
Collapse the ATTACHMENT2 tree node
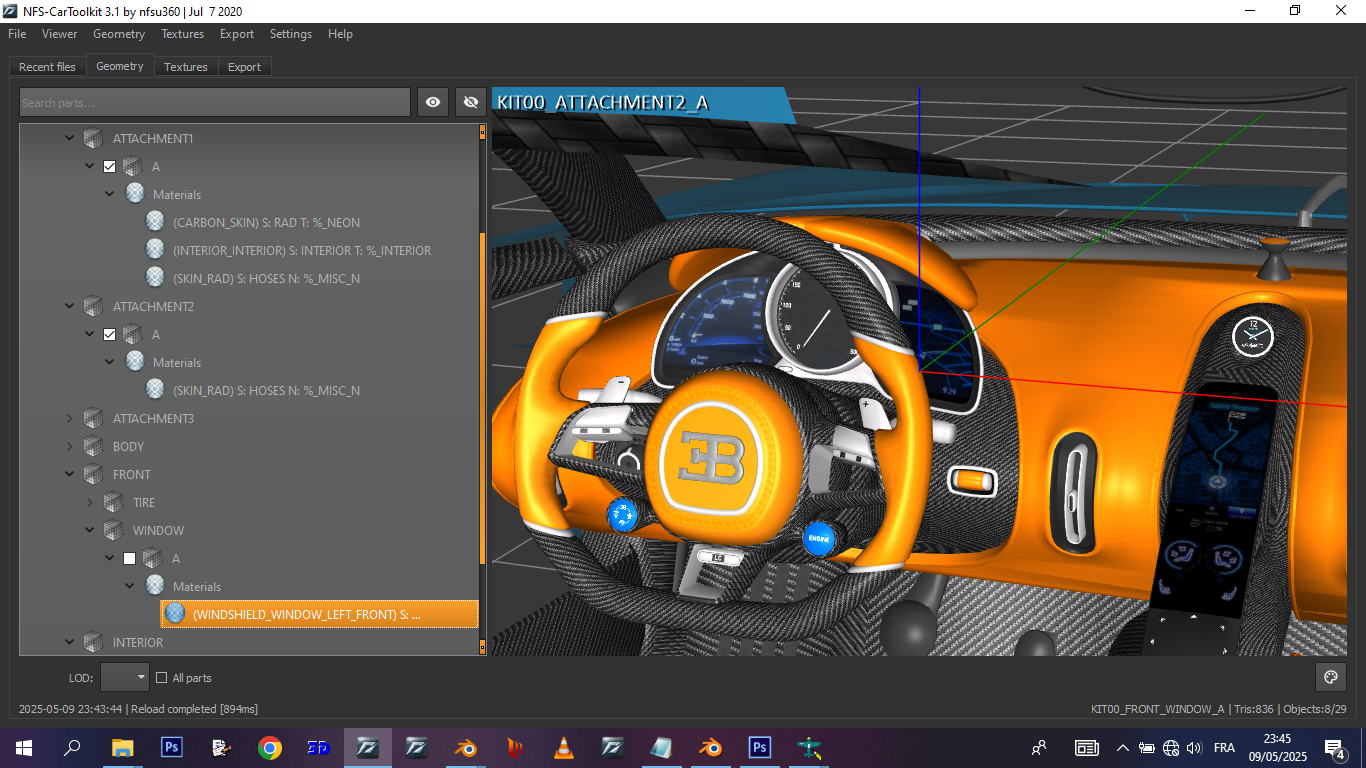pos(69,306)
